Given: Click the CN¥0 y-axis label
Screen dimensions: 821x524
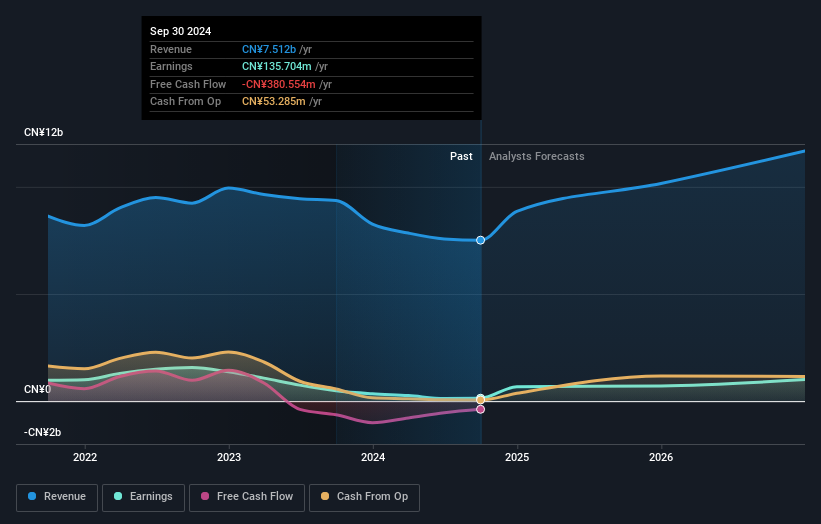Looking at the screenshot, I should click(x=37, y=389).
